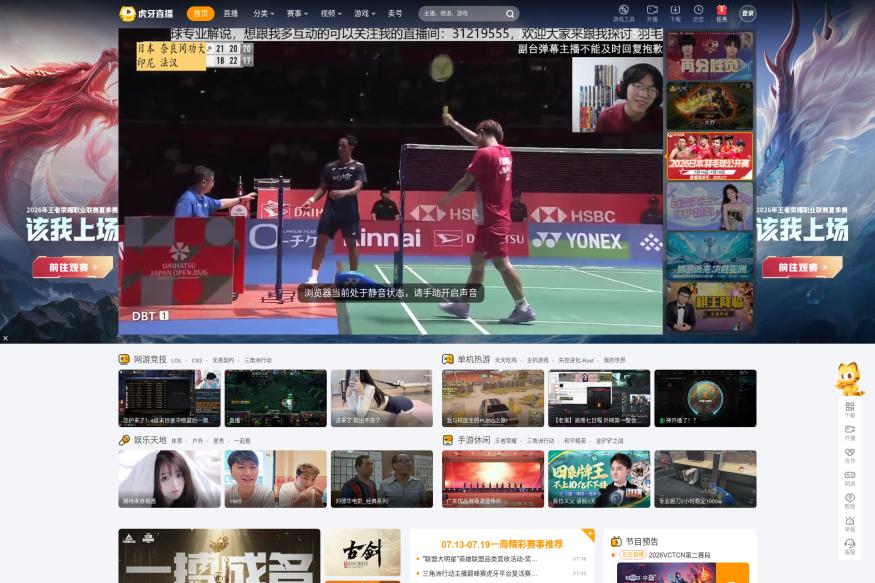Open the 三角洲行动 link under 网游竞技
Viewport: 875px width, 583px height.
point(258,360)
